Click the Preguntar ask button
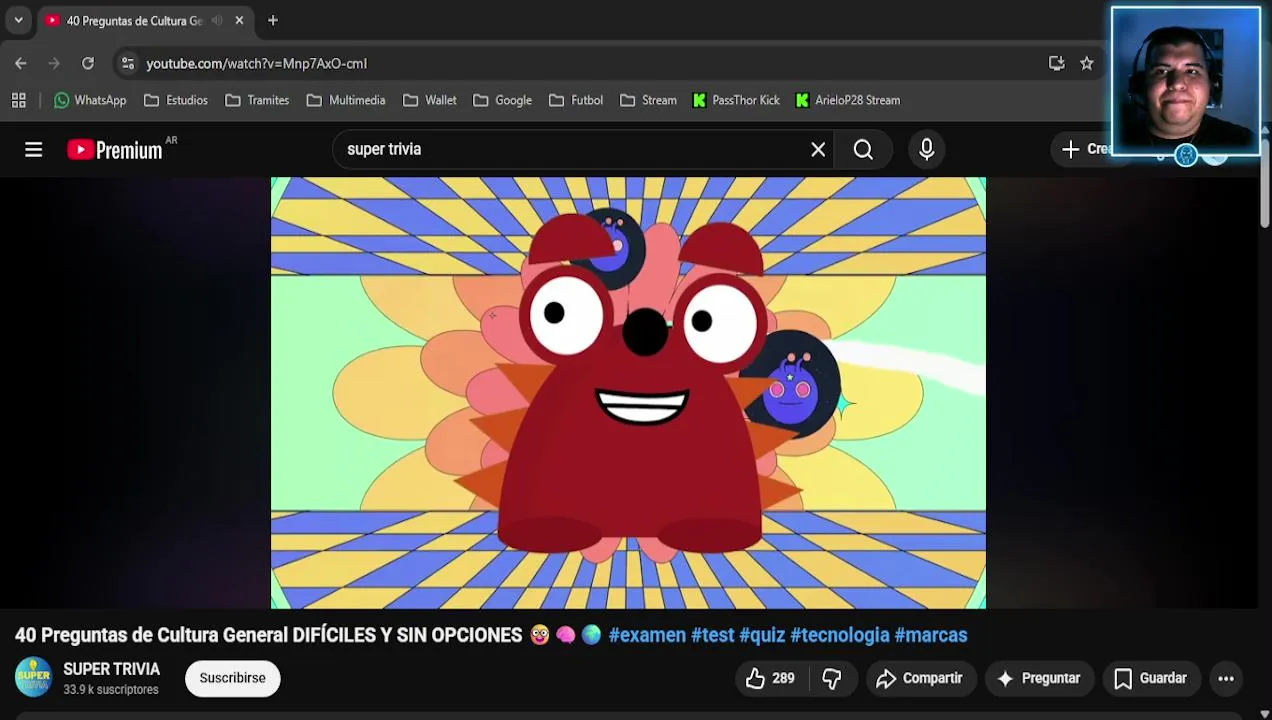 1039,678
